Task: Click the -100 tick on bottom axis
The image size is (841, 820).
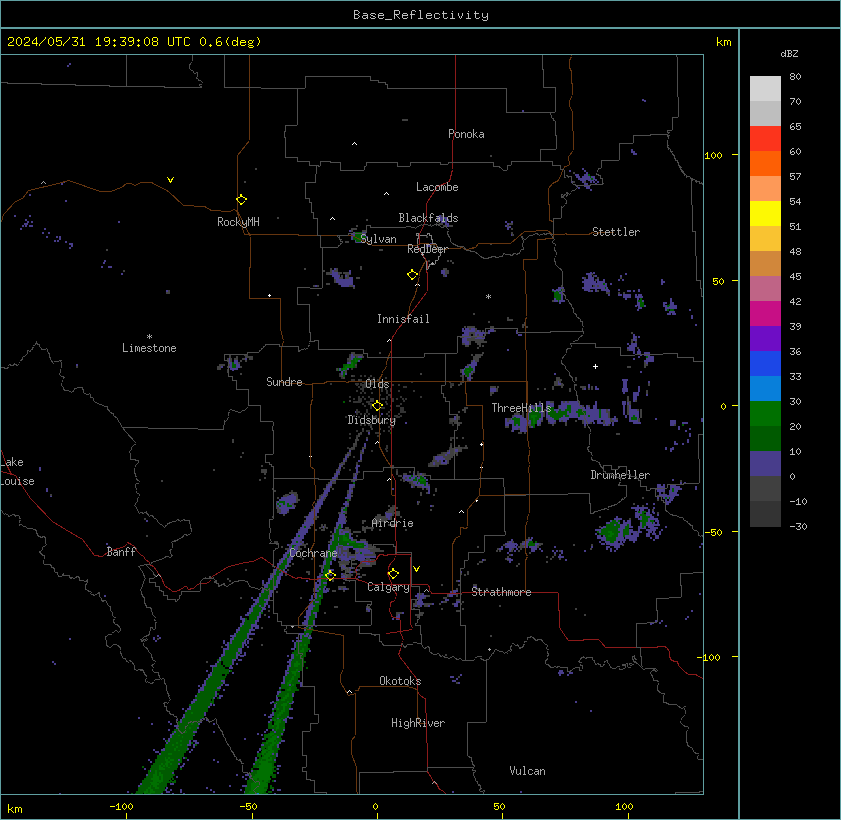Action: pos(121,807)
